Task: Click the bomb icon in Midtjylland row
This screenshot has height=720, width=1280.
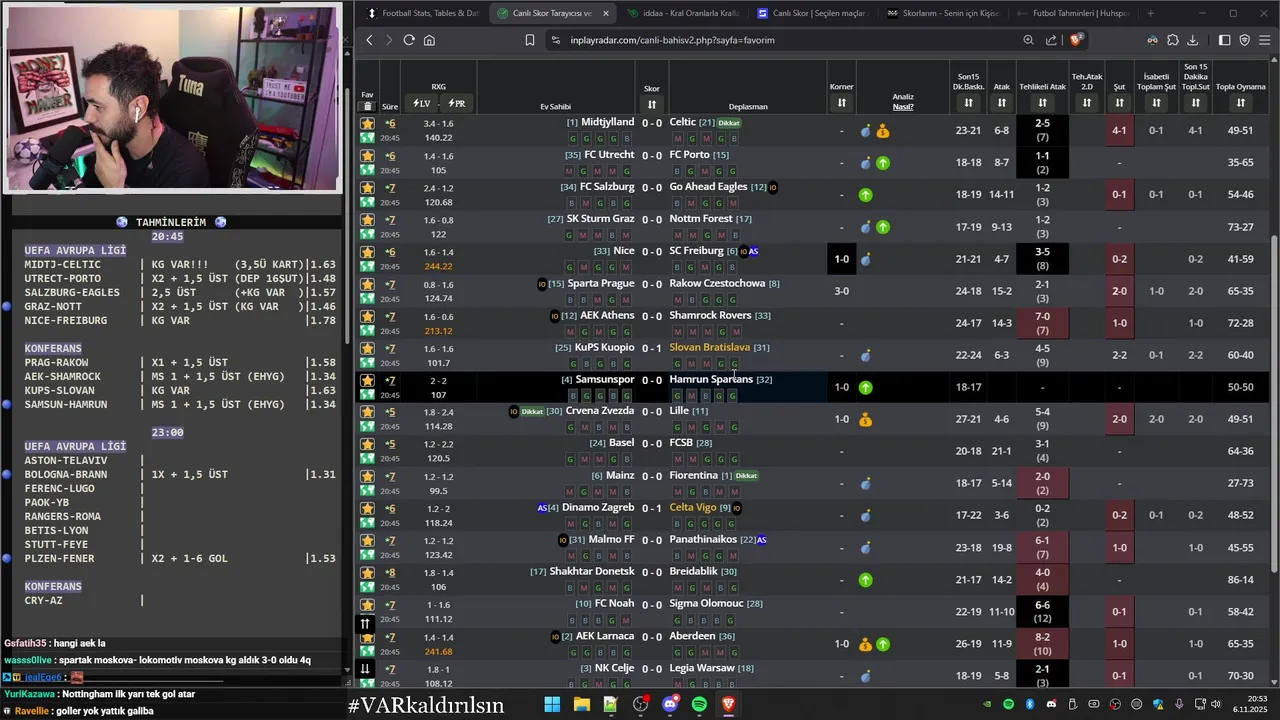Action: coord(866,131)
